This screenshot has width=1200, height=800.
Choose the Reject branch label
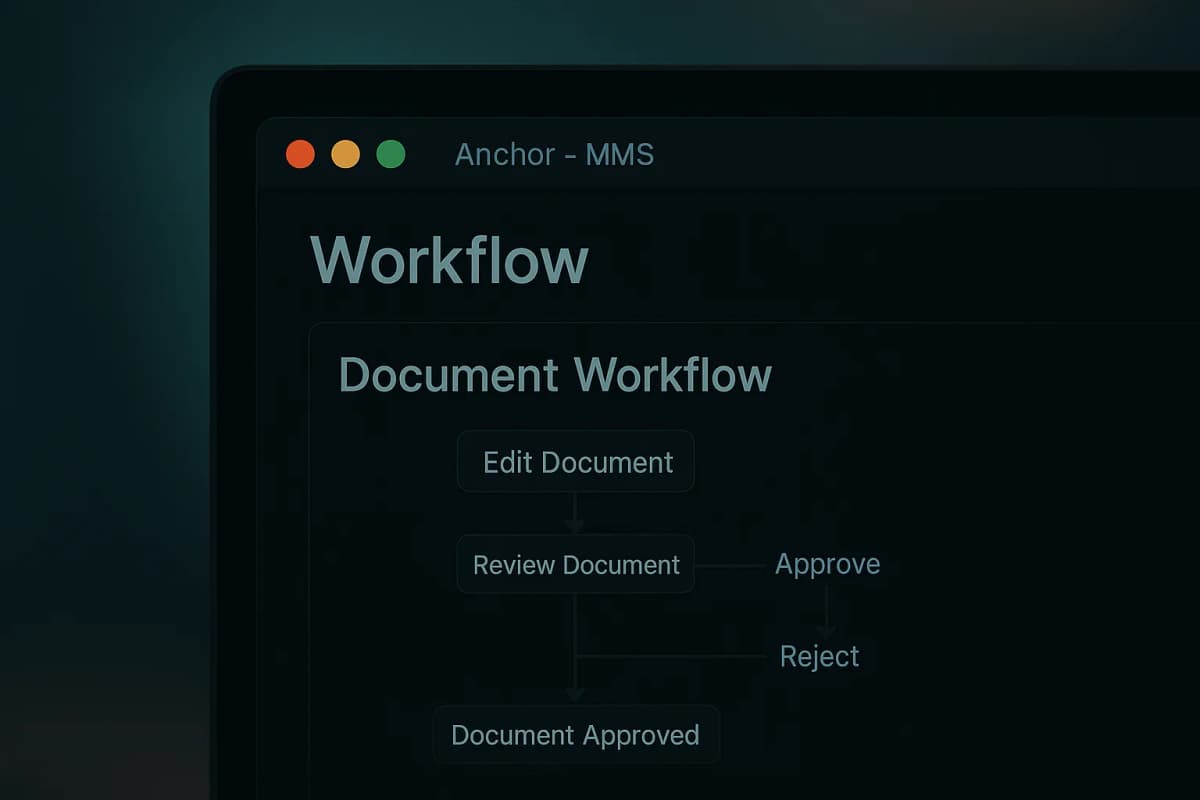(x=820, y=656)
